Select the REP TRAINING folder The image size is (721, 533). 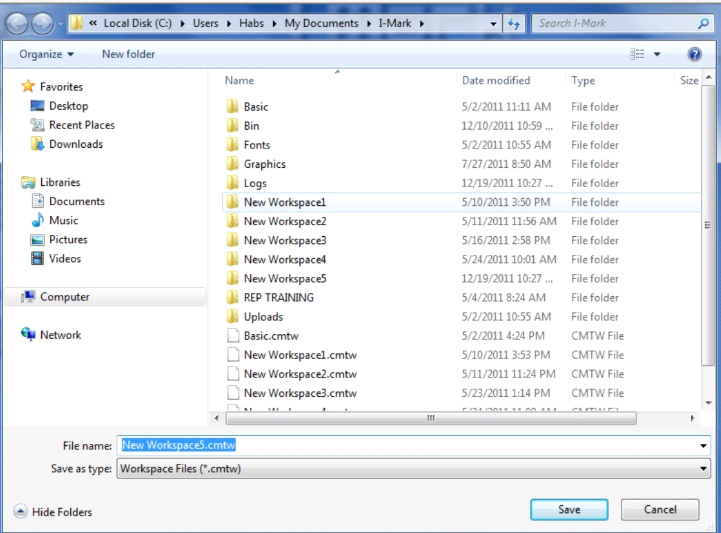[x=278, y=297]
